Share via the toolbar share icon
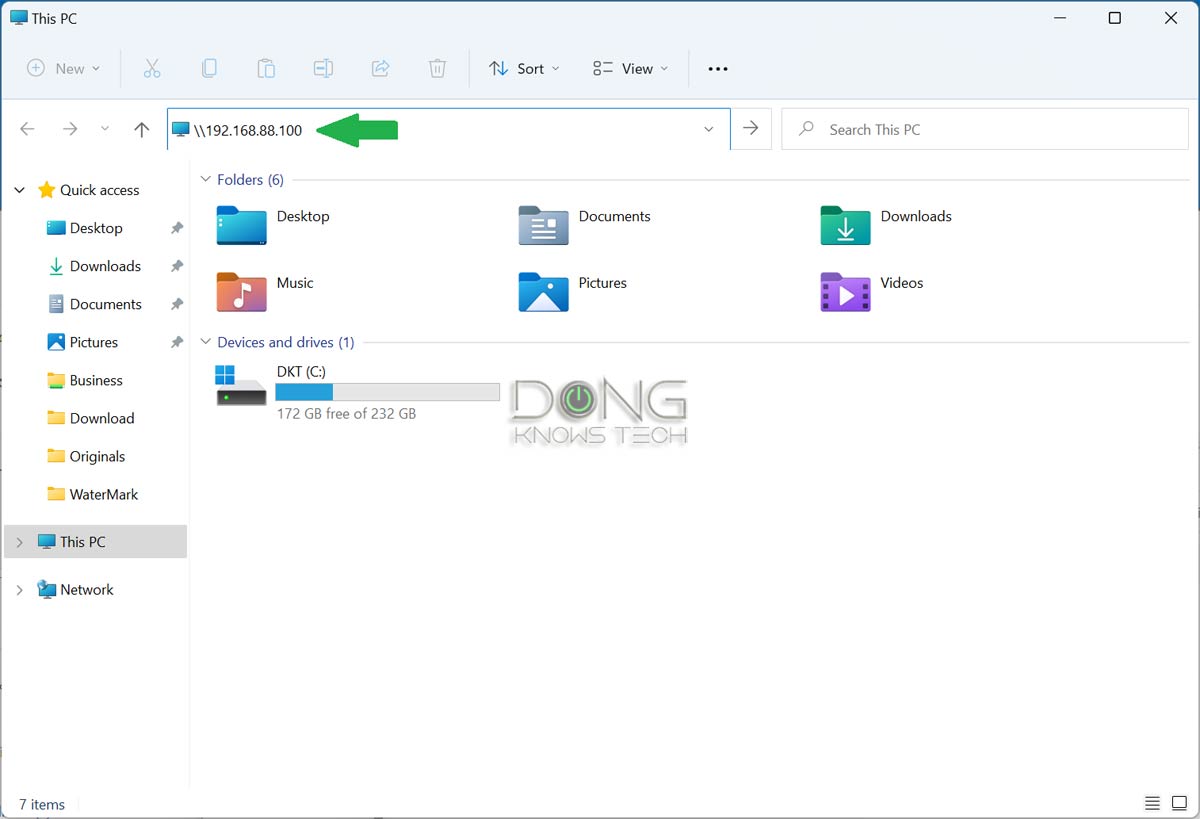The height and width of the screenshot is (819, 1200). [380, 68]
